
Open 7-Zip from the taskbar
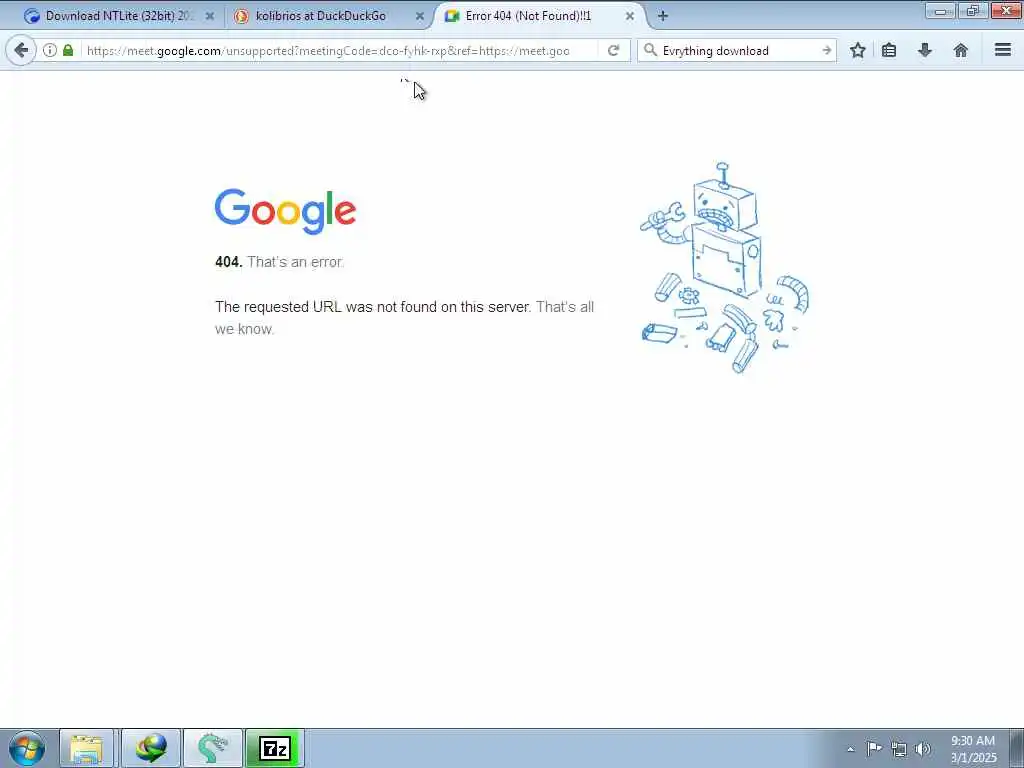pyautogui.click(x=275, y=748)
